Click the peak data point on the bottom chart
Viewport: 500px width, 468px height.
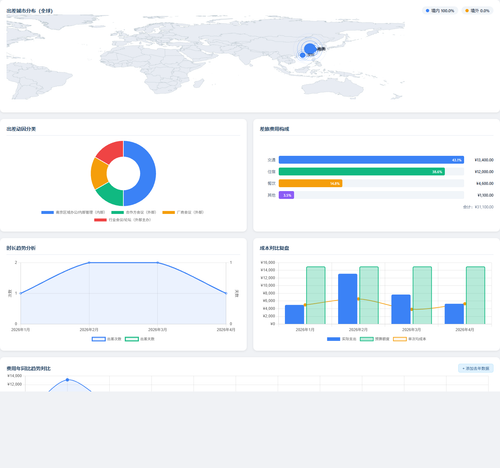pyautogui.click(x=68, y=380)
